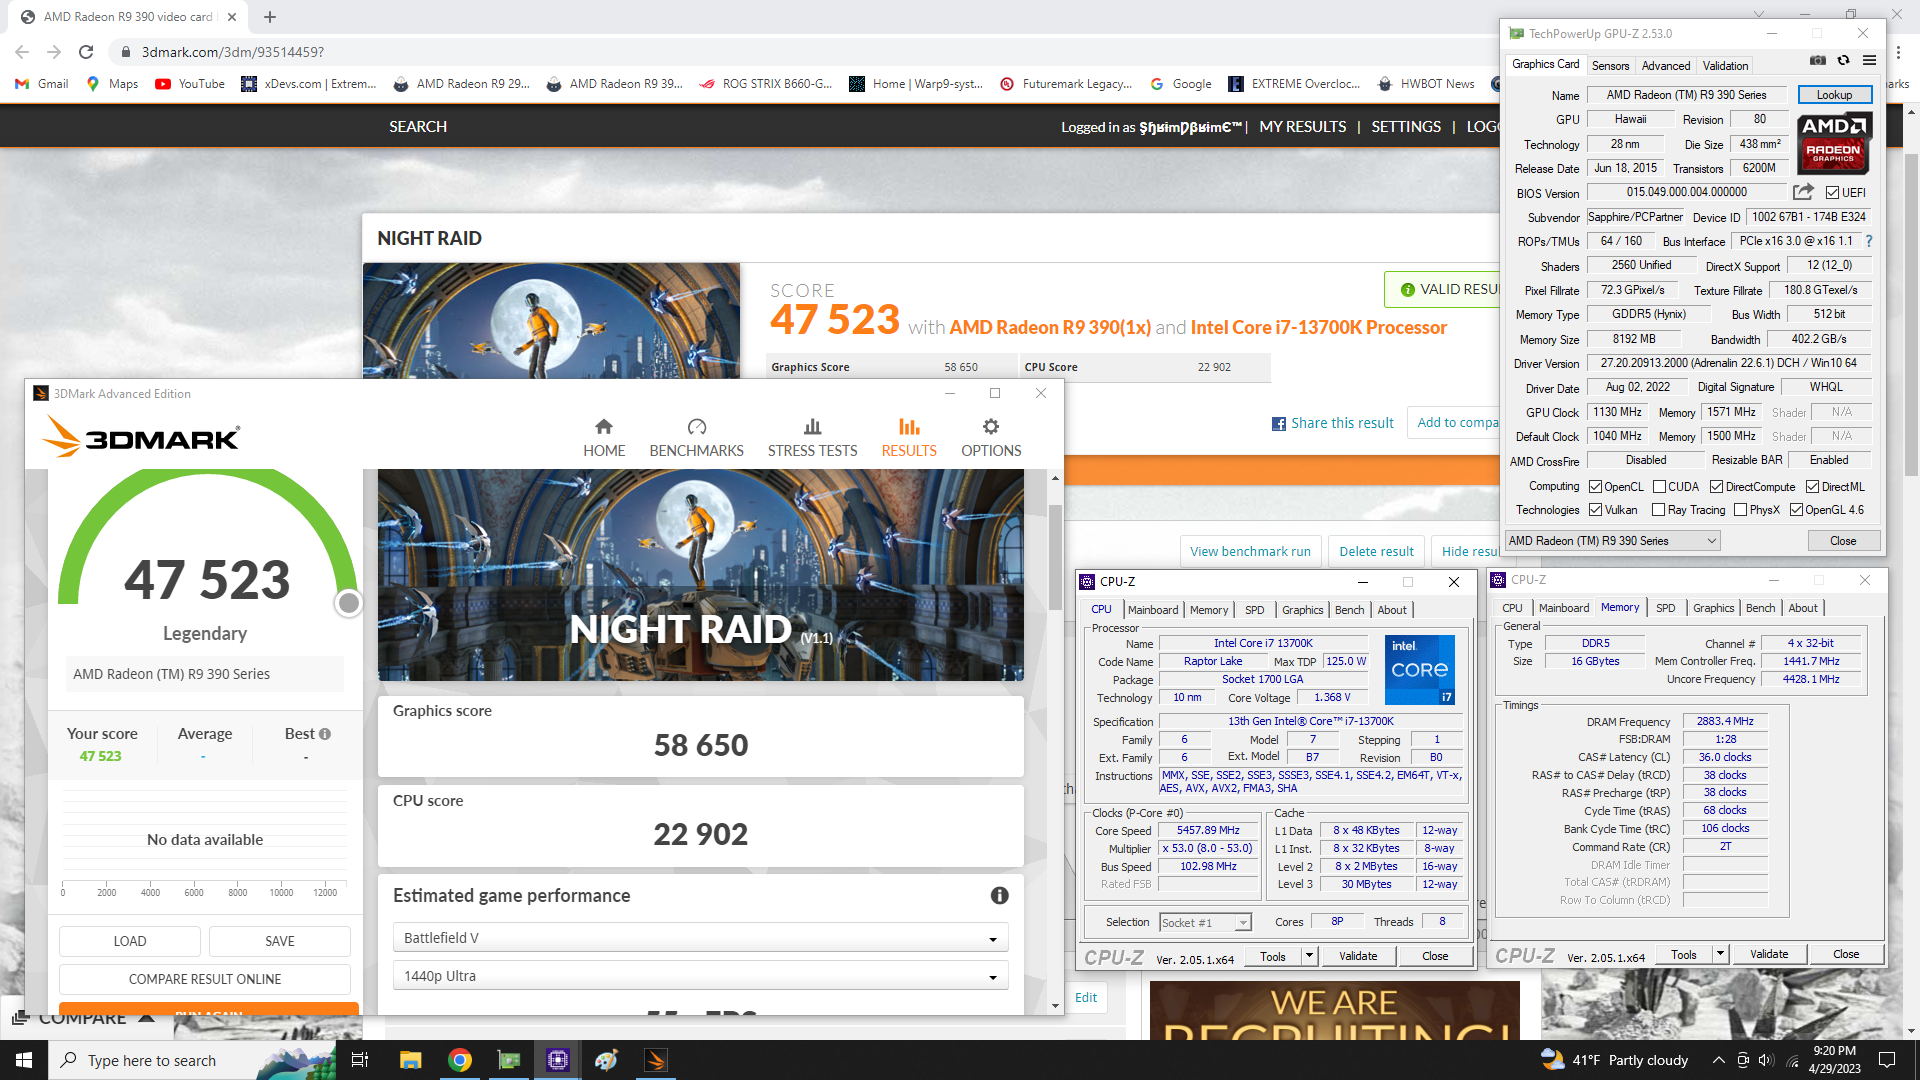Open STRESS TESTS in 3DMark
Screen dimensions: 1920x1080
tap(812, 438)
